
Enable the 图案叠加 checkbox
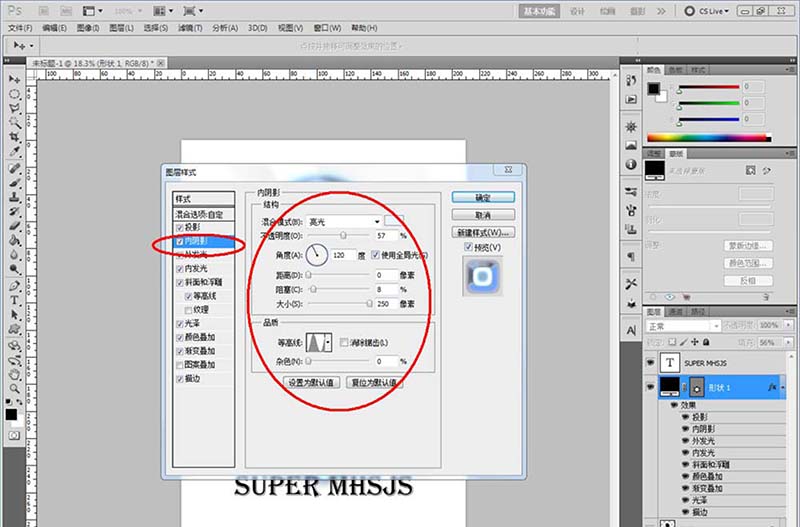180,365
